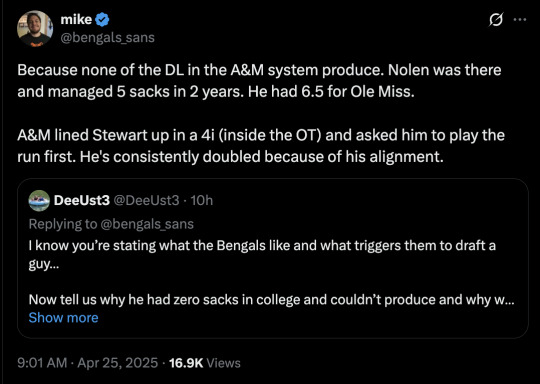Click the blue verified badge next to mike
The height and width of the screenshot is (384, 540).
click(x=102, y=20)
